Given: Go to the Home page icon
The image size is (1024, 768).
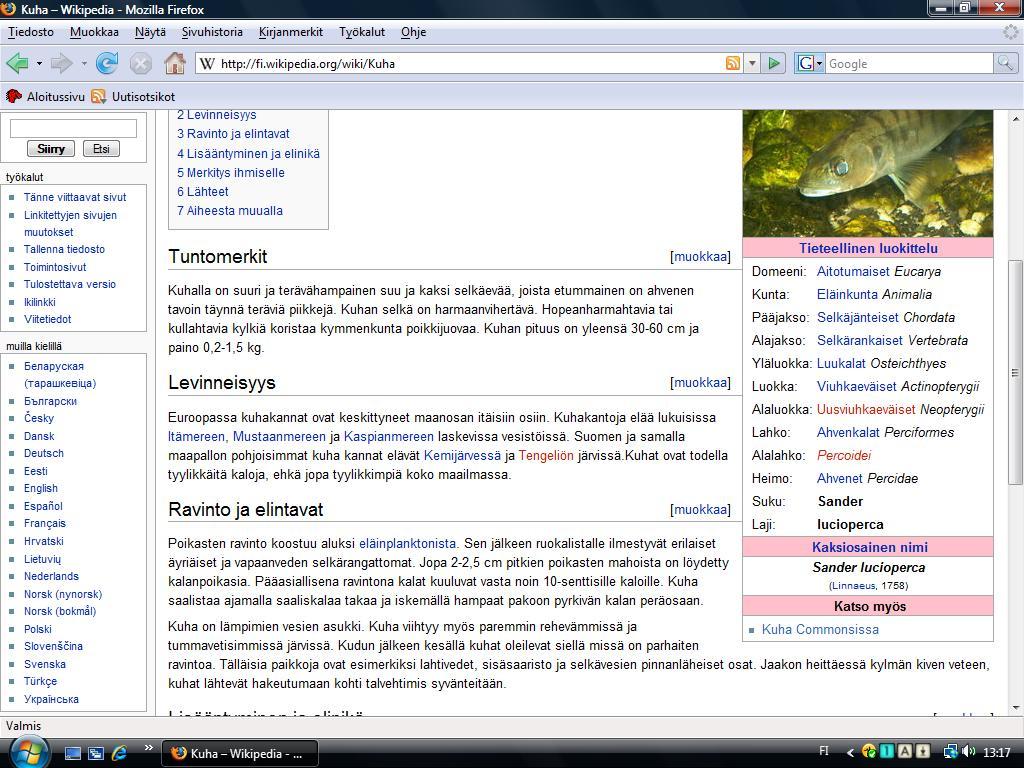Looking at the screenshot, I should (x=174, y=63).
